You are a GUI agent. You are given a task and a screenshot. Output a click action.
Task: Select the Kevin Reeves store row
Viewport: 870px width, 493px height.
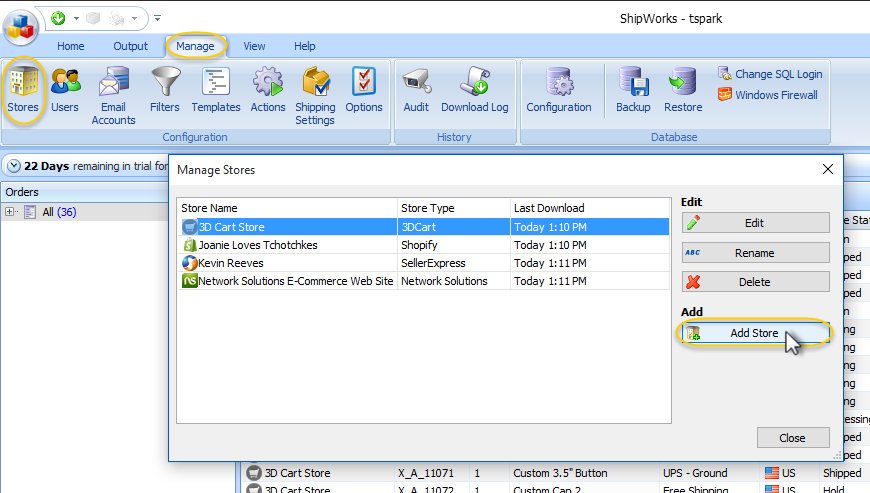pyautogui.click(x=423, y=263)
